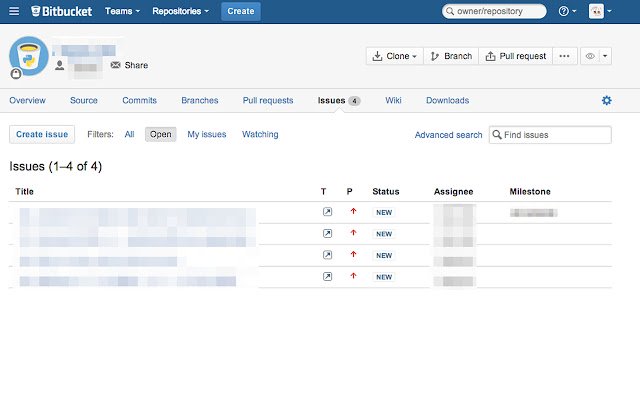
Task: Click the Create button in header
Action: (241, 11)
